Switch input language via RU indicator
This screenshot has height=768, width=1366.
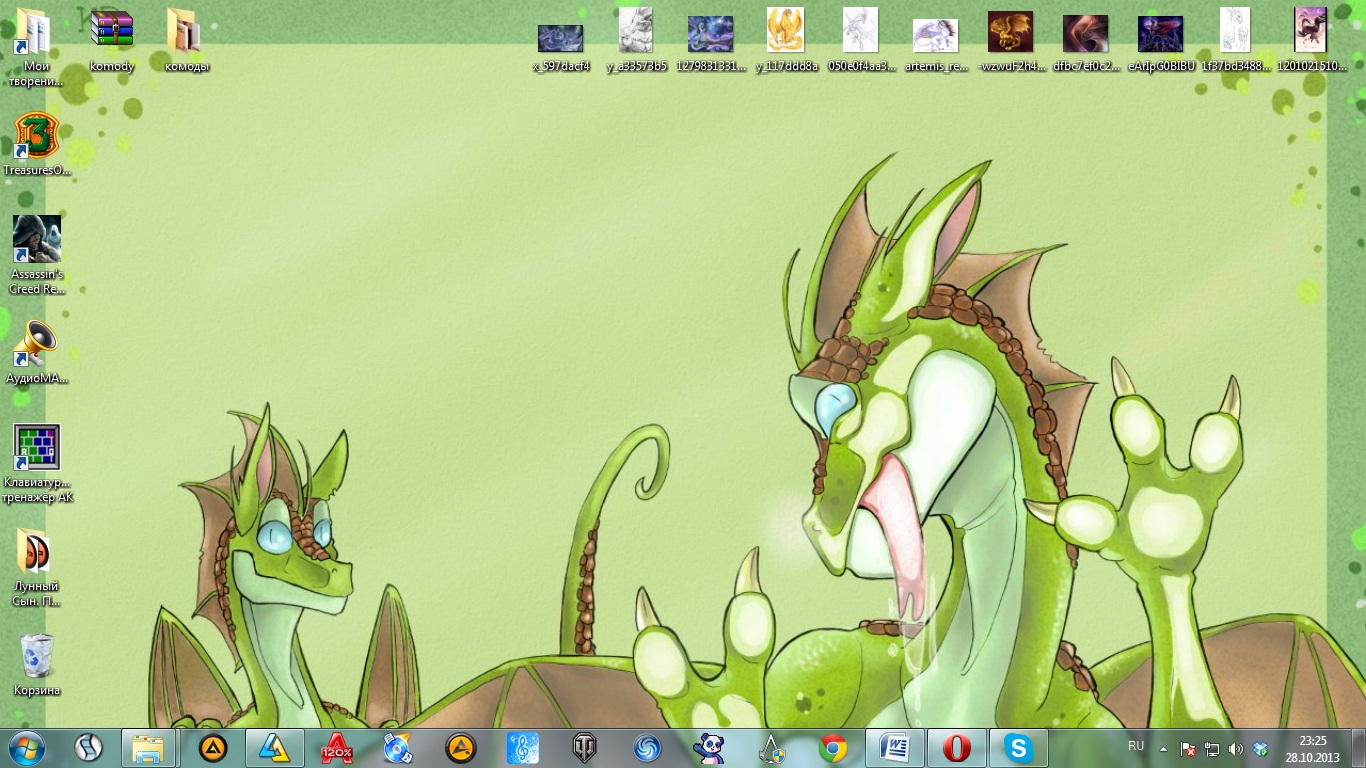pyautogui.click(x=1136, y=746)
